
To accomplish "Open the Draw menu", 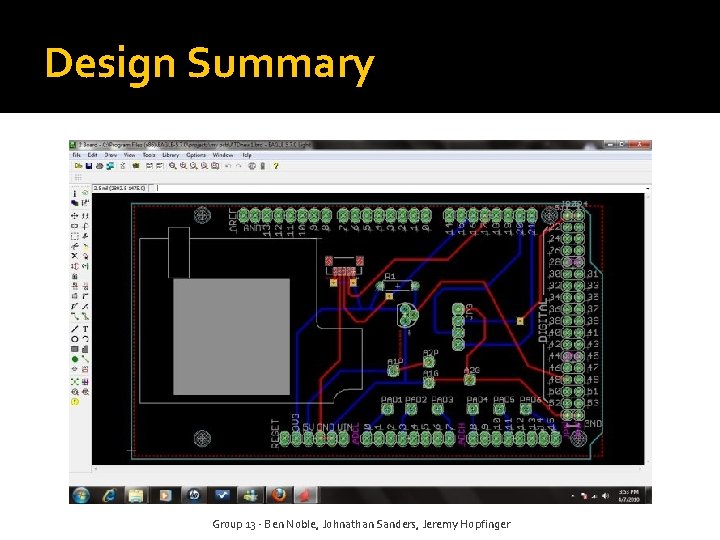I will 111,155.
